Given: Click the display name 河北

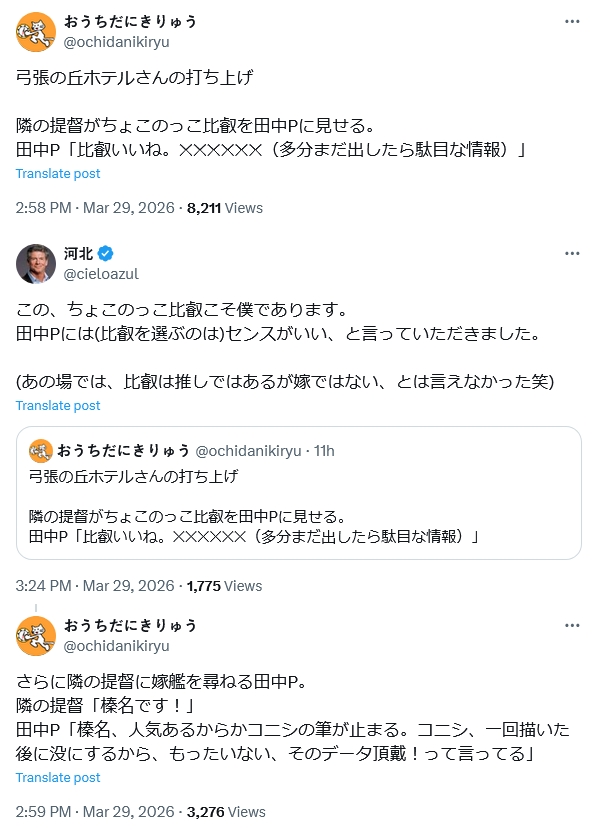Looking at the screenshot, I should 78,253.
